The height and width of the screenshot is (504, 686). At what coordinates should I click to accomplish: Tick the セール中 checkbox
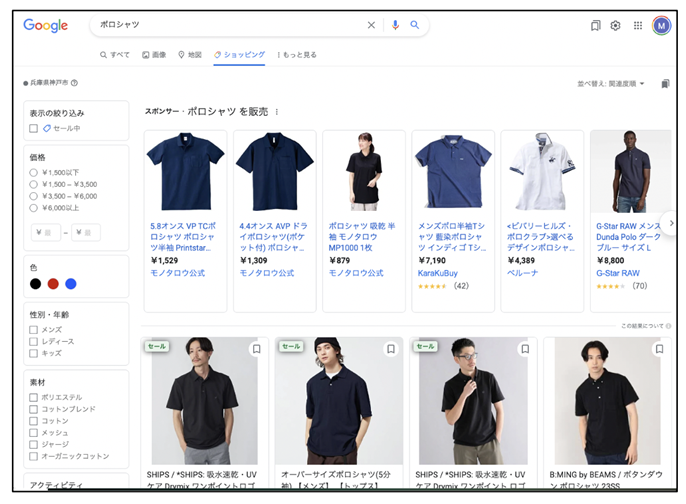click(34, 128)
